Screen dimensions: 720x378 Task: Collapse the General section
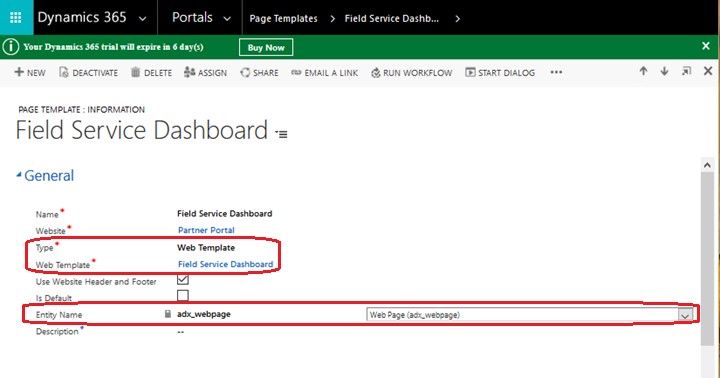click(x=19, y=174)
